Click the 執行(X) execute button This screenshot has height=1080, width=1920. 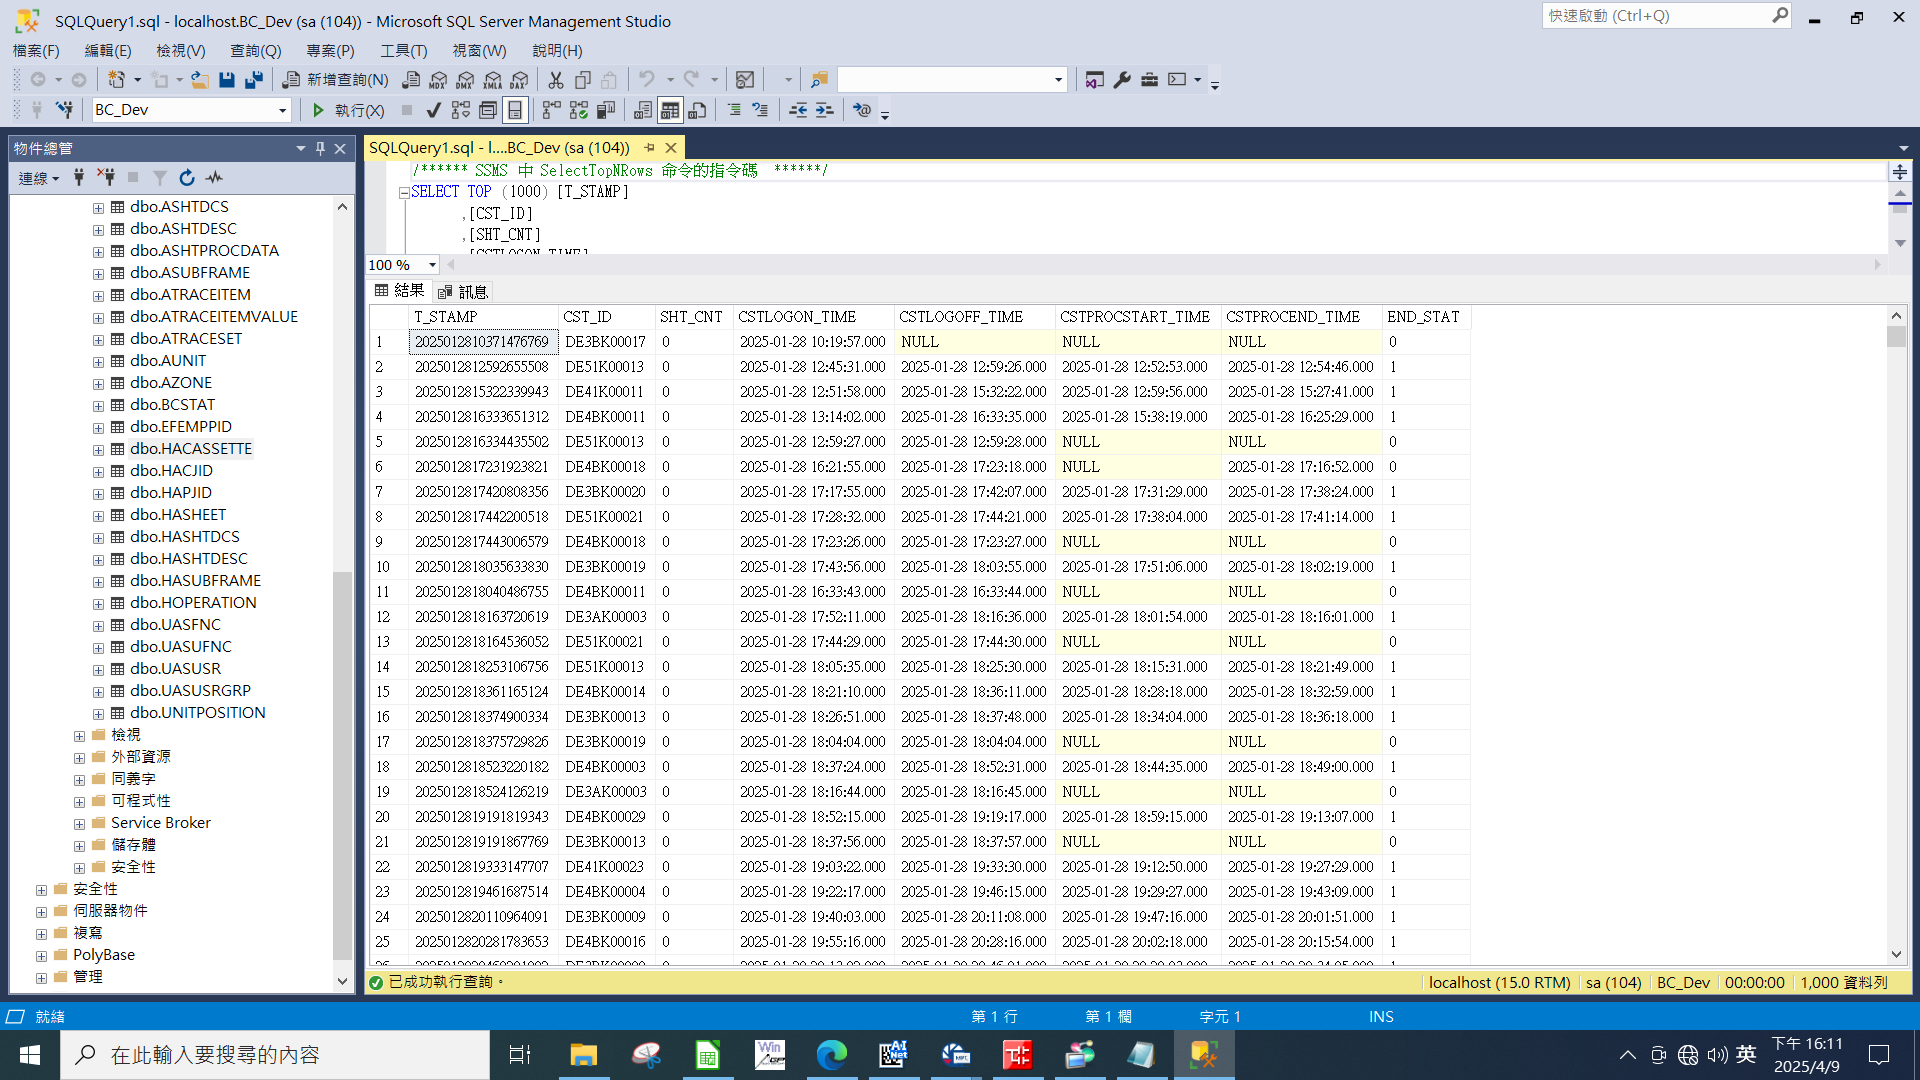[x=347, y=110]
